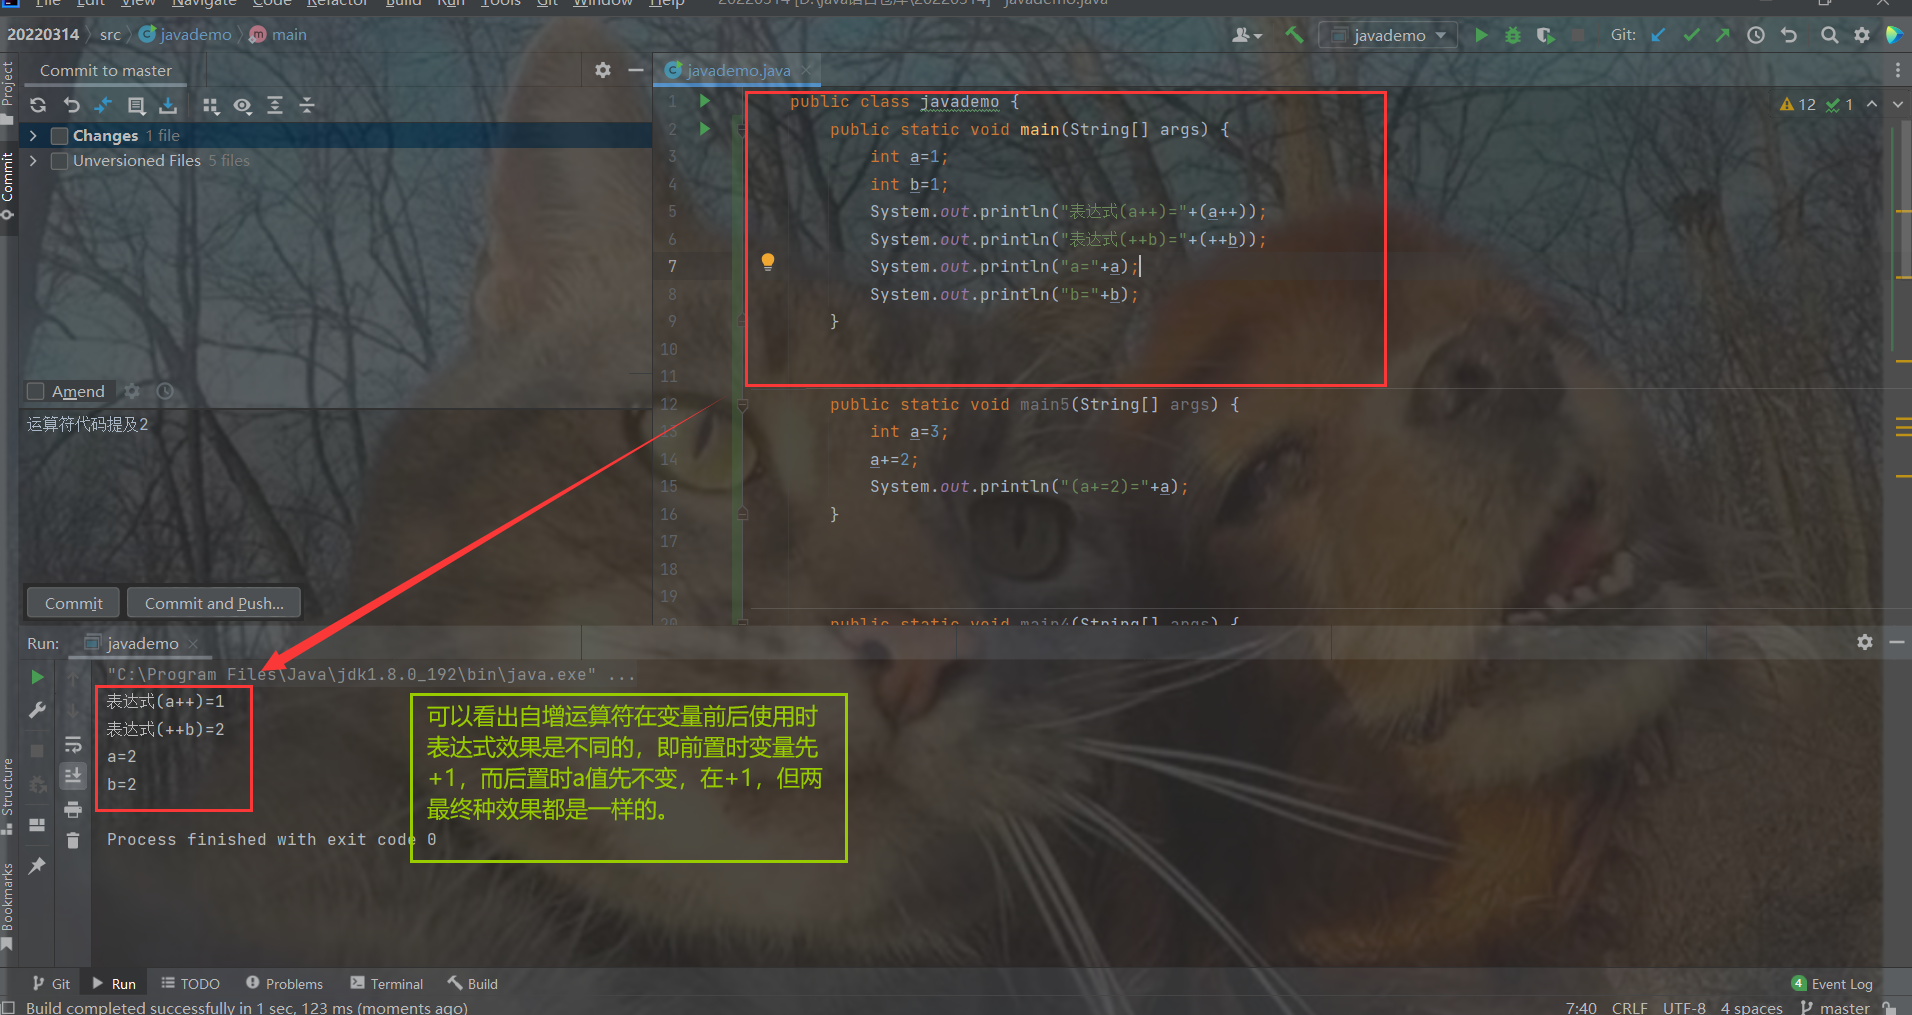Refresh the commit changes list
1912x1015 pixels.
coord(38,105)
